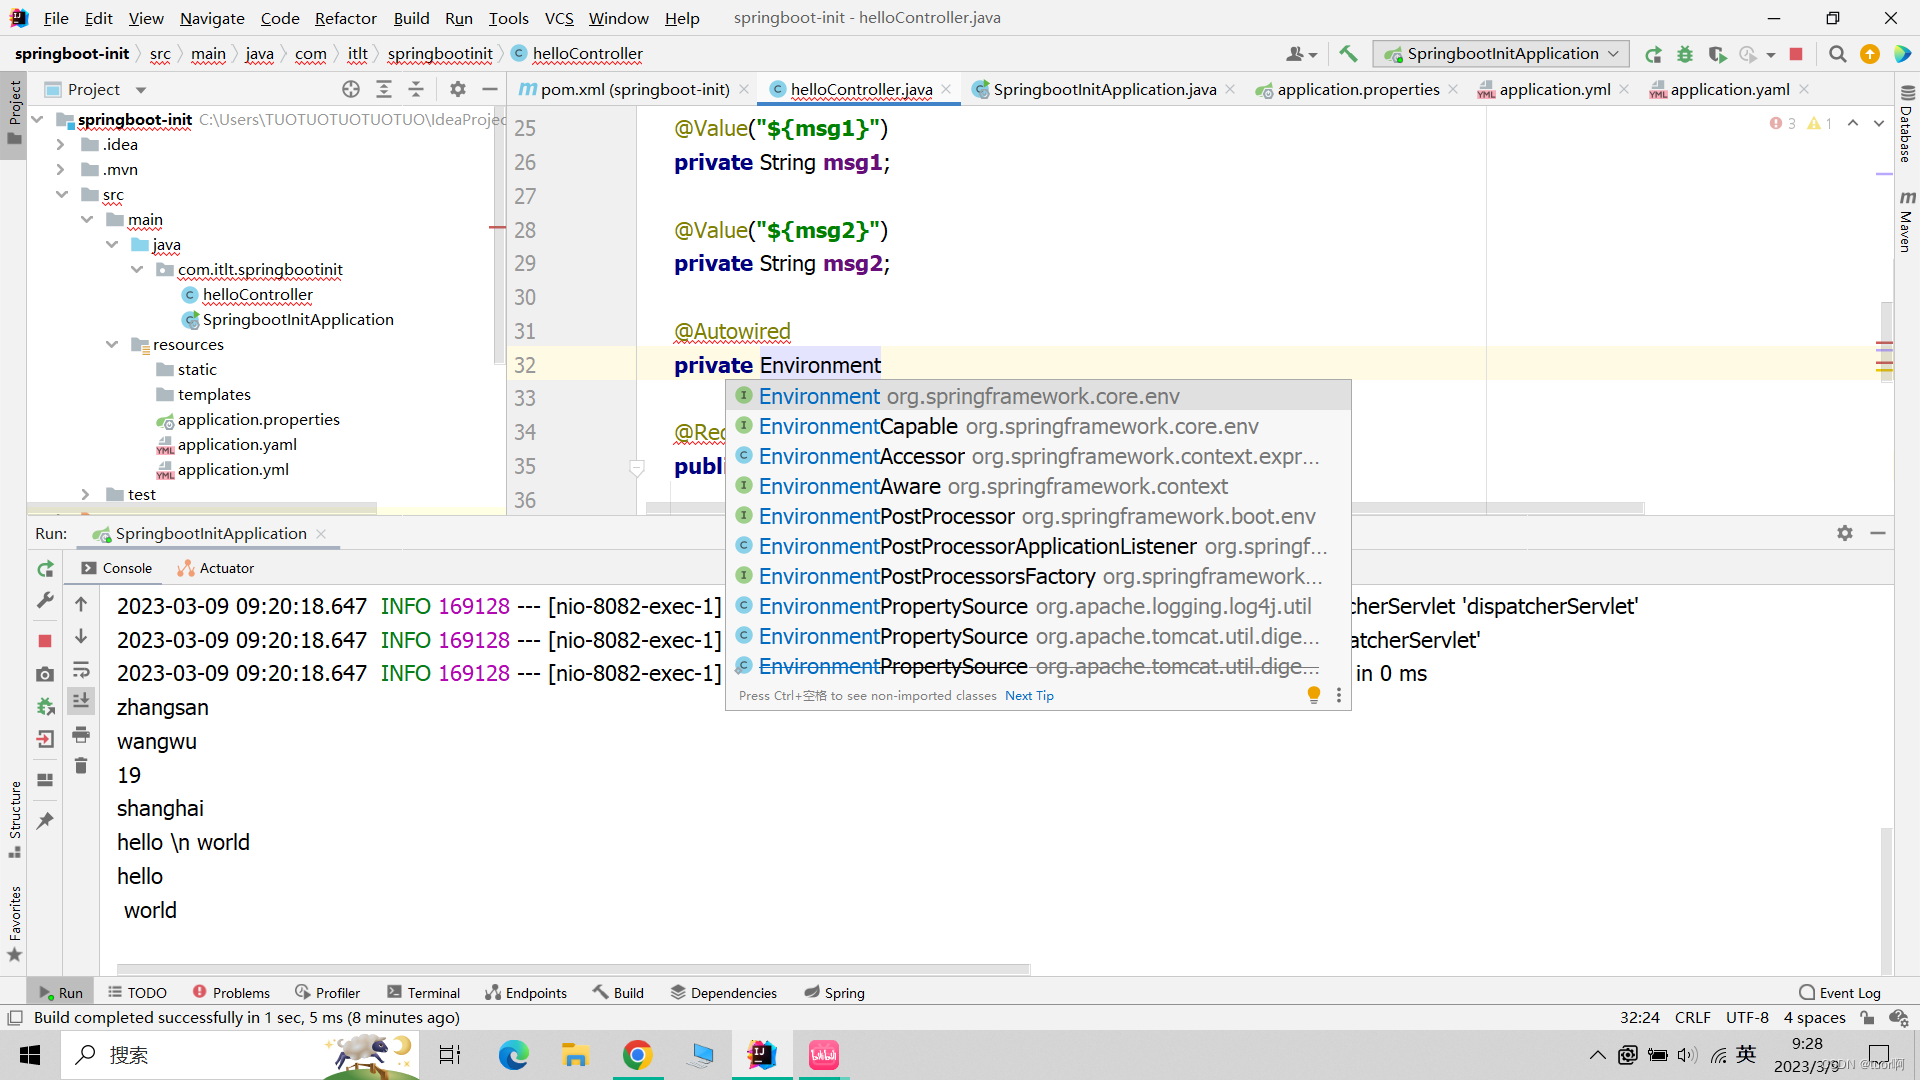Click the Next Tip link in completion popup
Viewport: 1920px width, 1080px height.
pos(1029,695)
